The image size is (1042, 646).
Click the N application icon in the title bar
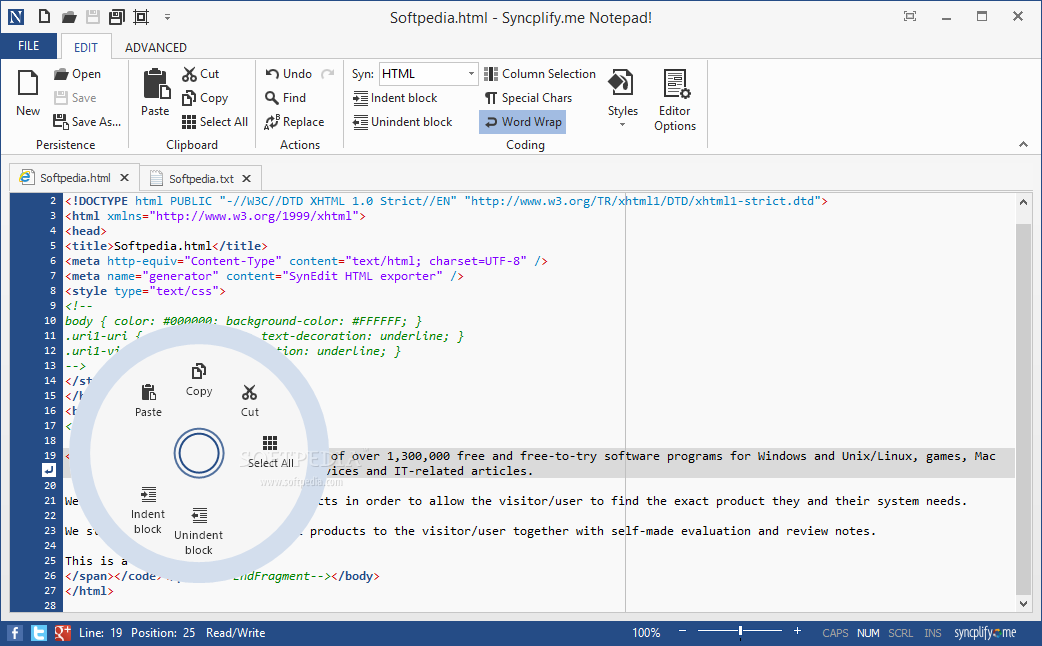16,17
